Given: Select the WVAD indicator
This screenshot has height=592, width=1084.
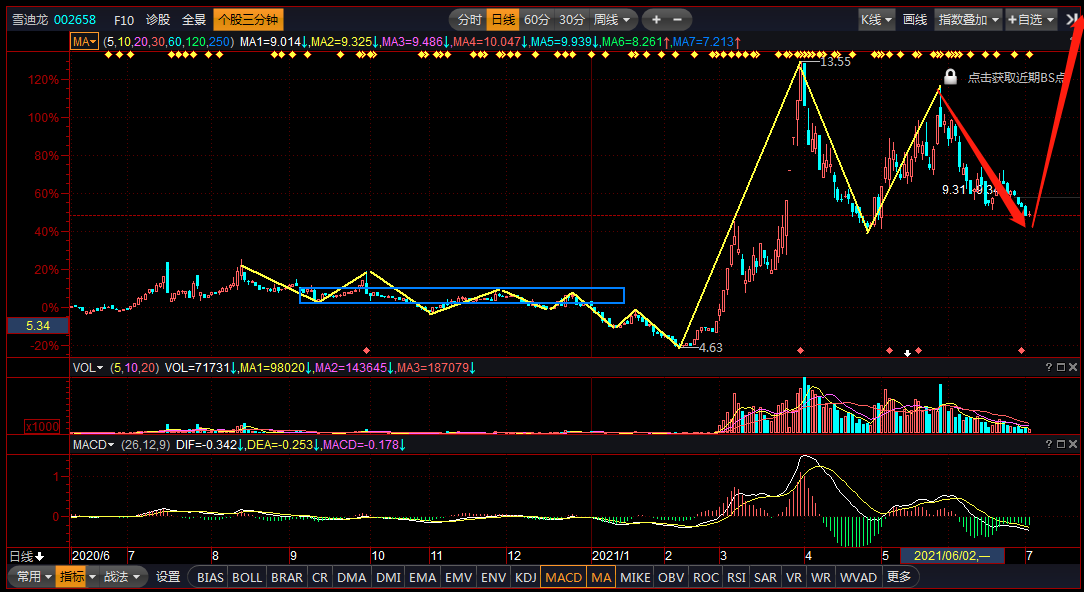Looking at the screenshot, I should coord(858,577).
